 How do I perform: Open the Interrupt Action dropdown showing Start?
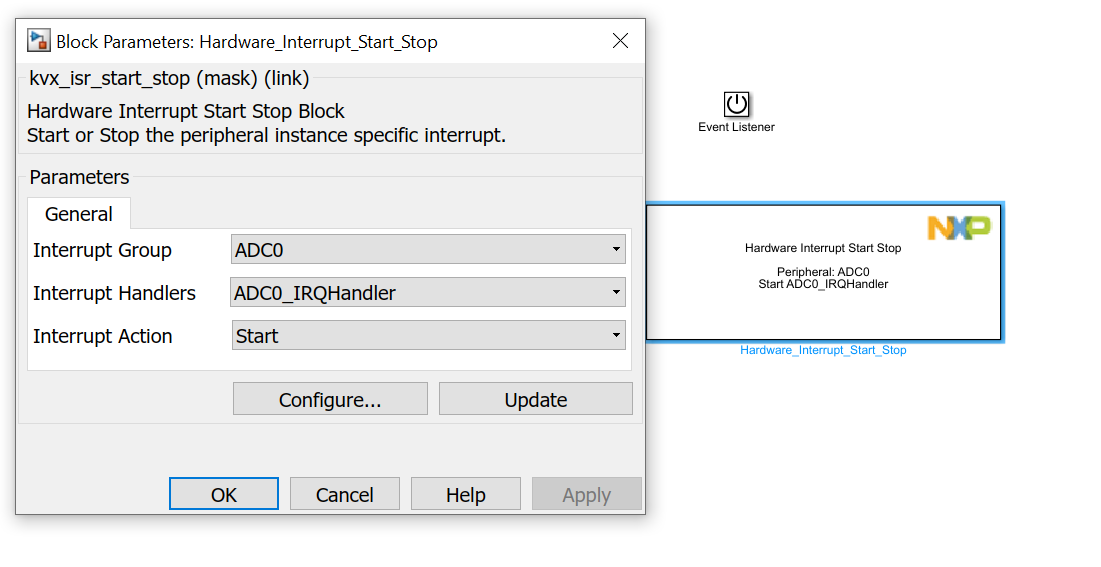[x=428, y=336]
